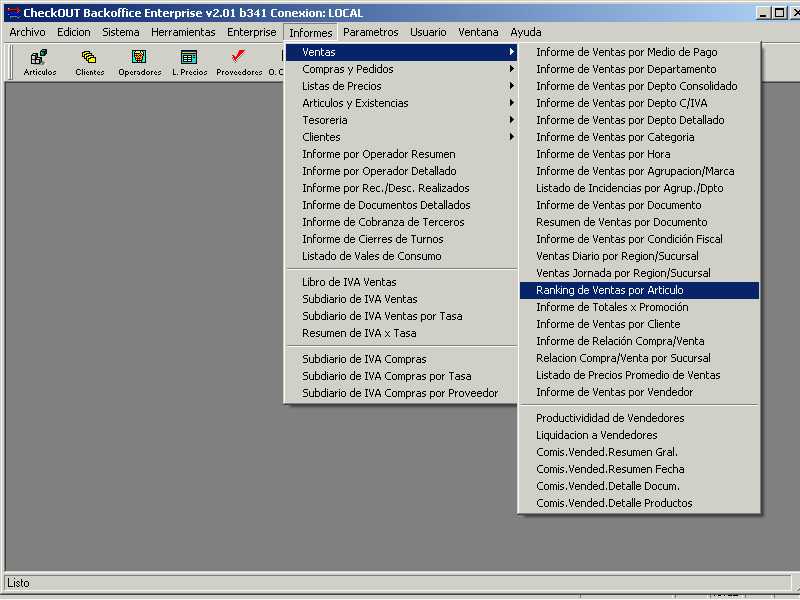Open the Parametros menu
This screenshot has height=600, width=800.
coord(370,32)
